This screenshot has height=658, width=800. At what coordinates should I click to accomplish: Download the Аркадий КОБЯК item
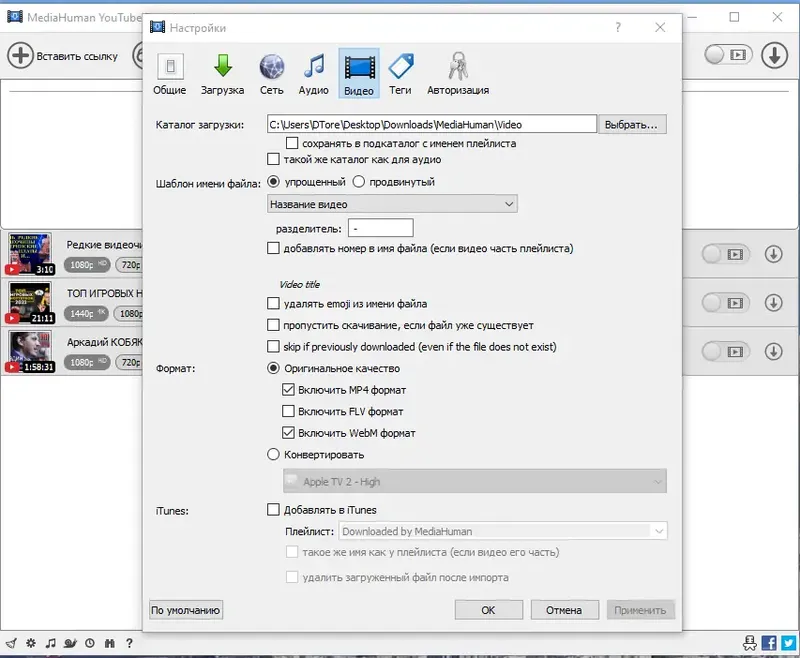[773, 351]
